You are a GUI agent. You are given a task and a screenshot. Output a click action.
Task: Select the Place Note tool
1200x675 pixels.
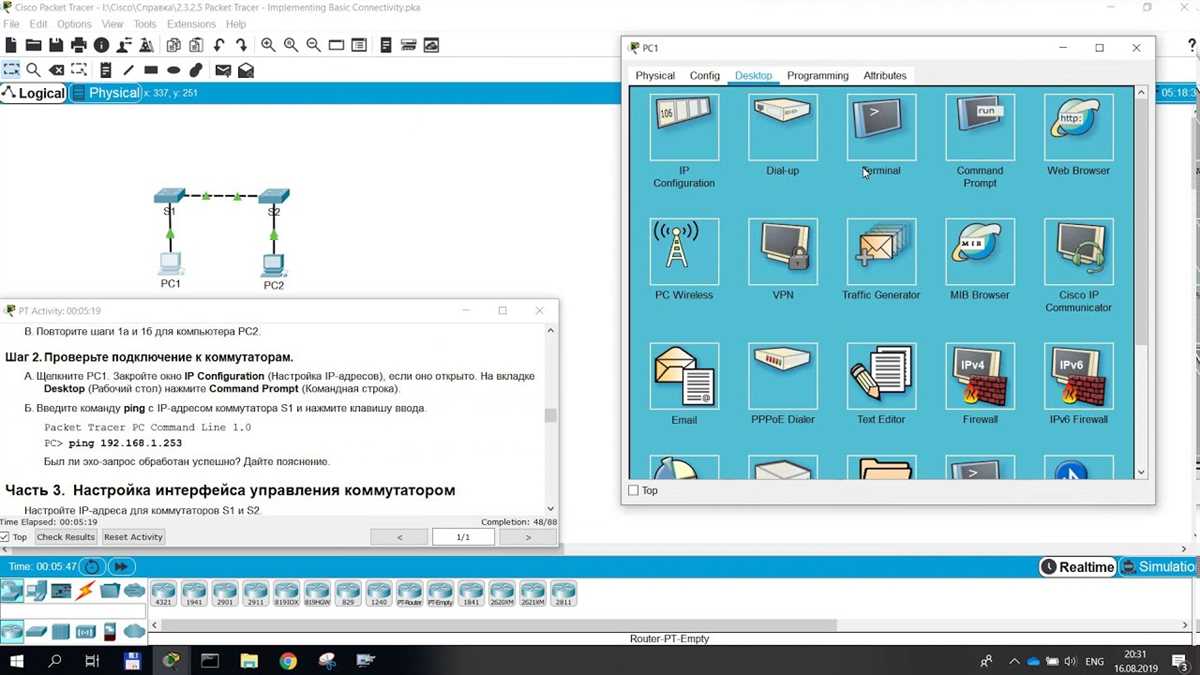coord(105,70)
